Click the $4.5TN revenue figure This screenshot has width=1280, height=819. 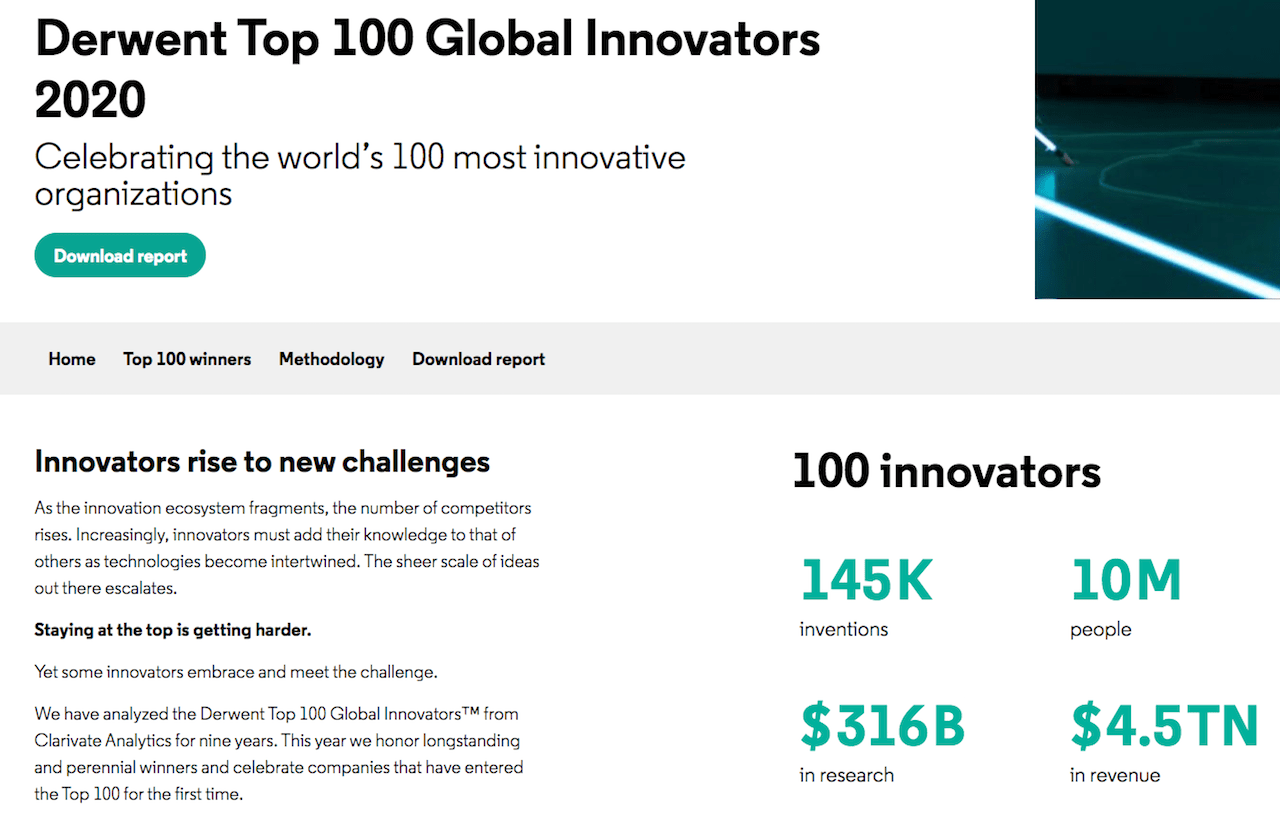(1163, 726)
